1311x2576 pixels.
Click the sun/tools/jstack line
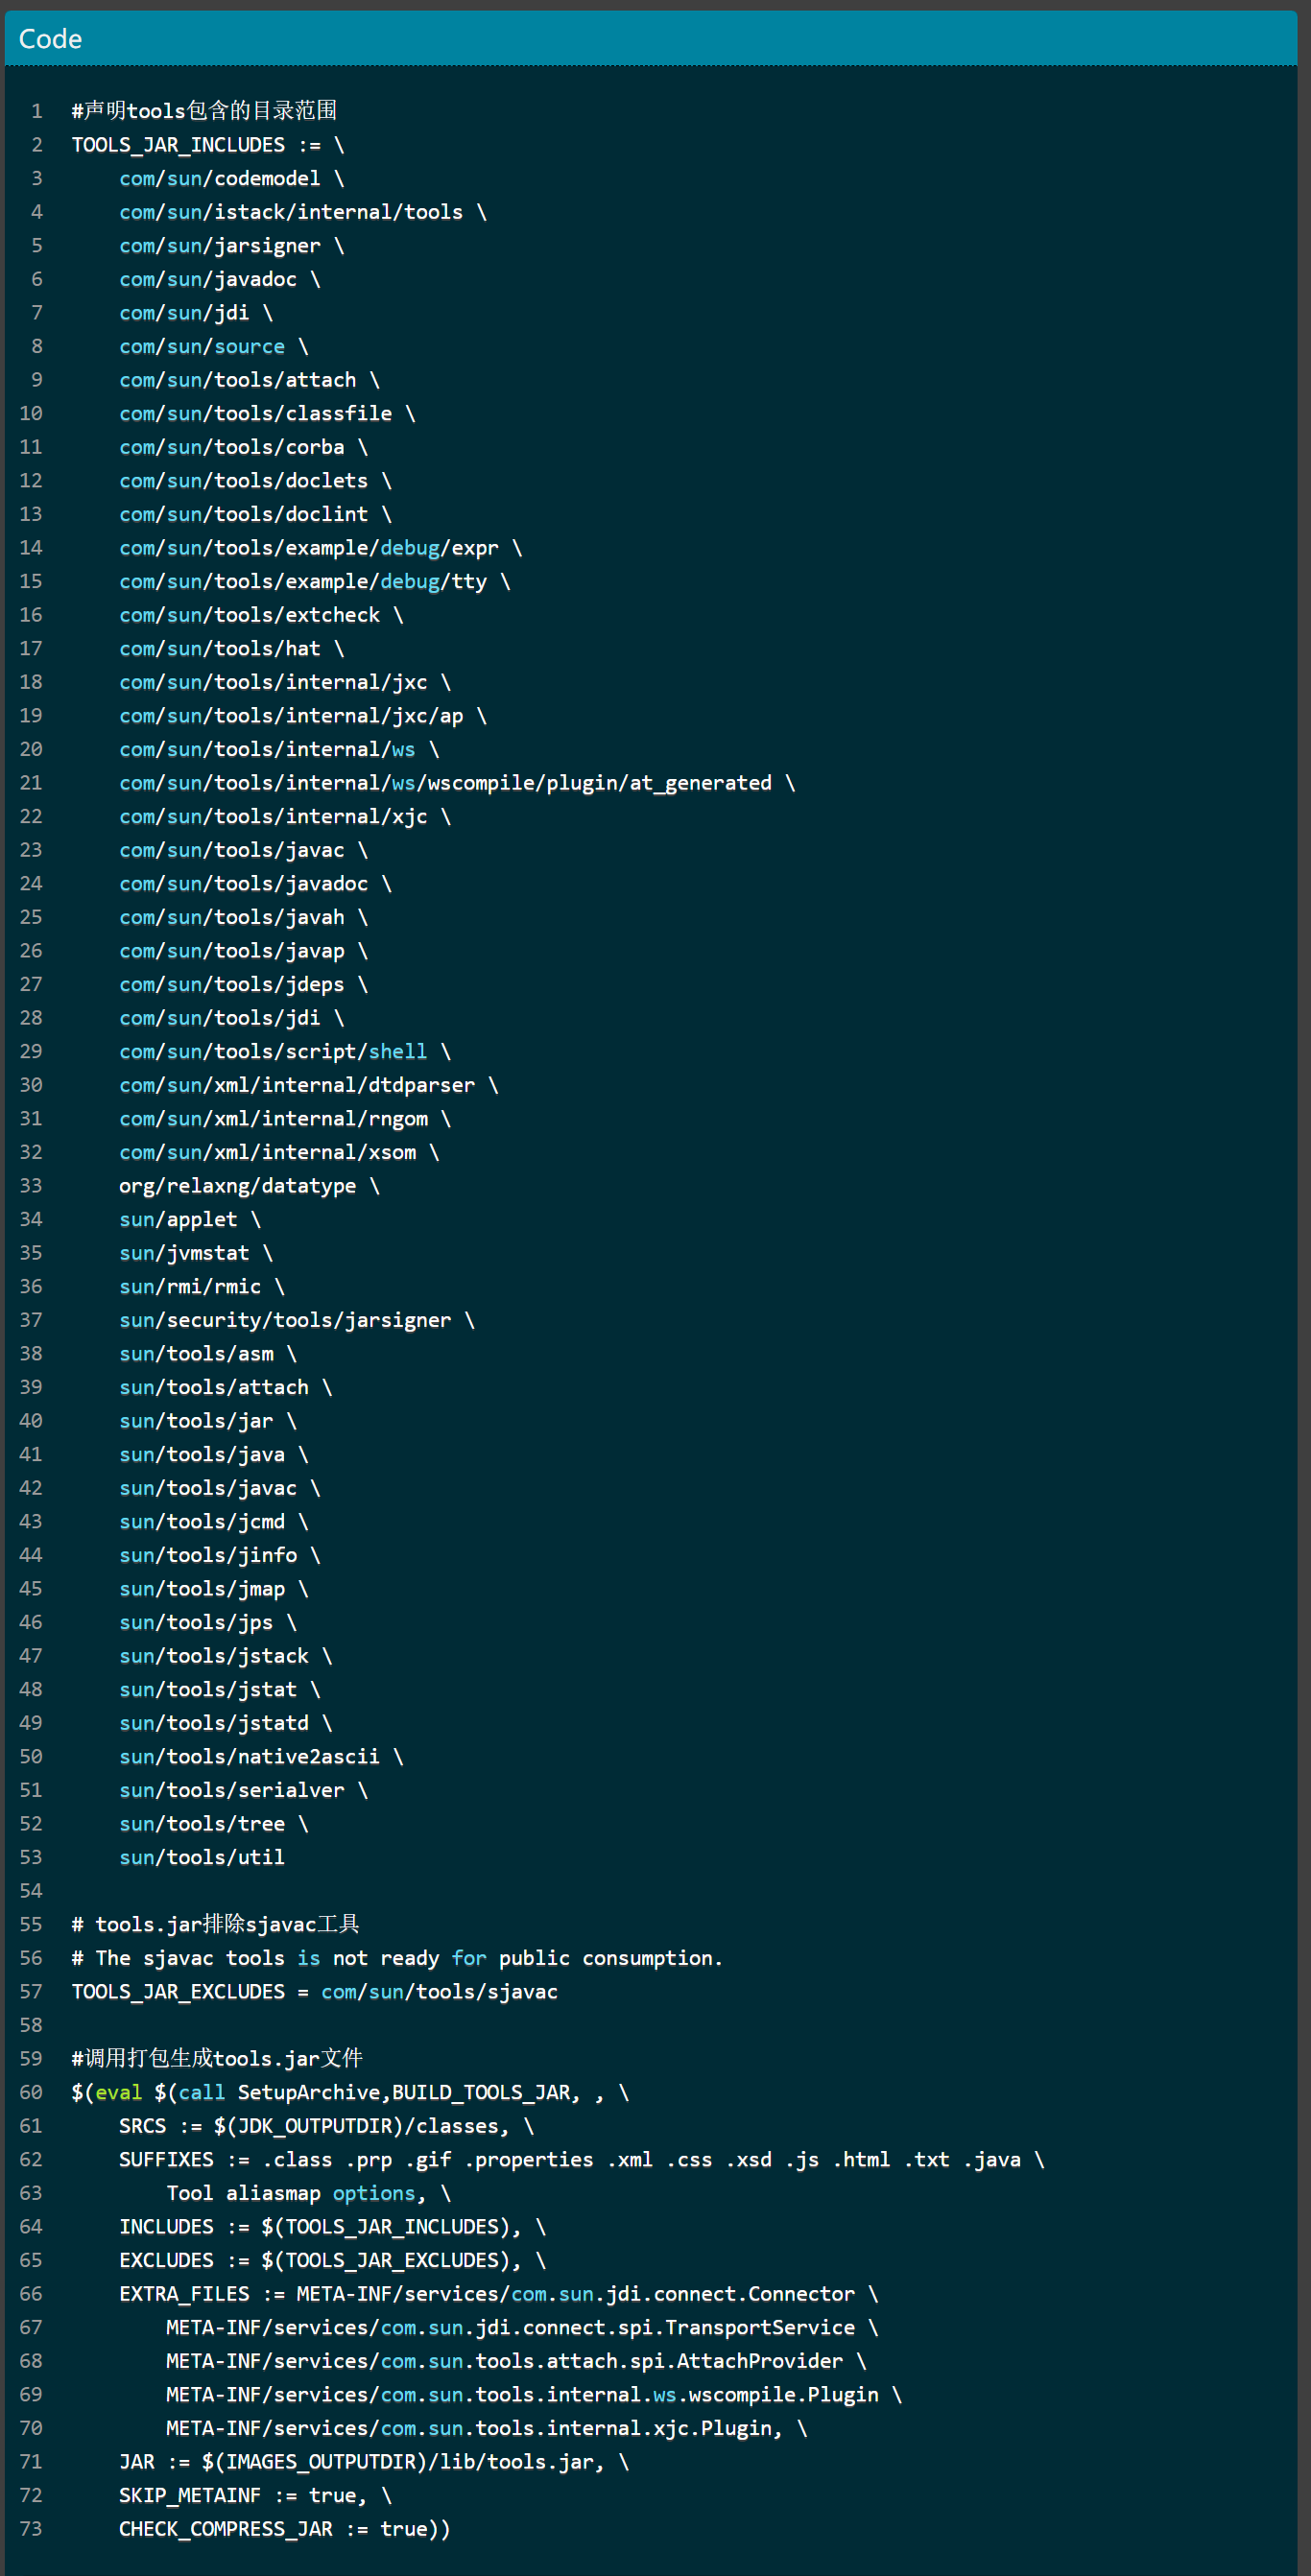coord(226,1657)
